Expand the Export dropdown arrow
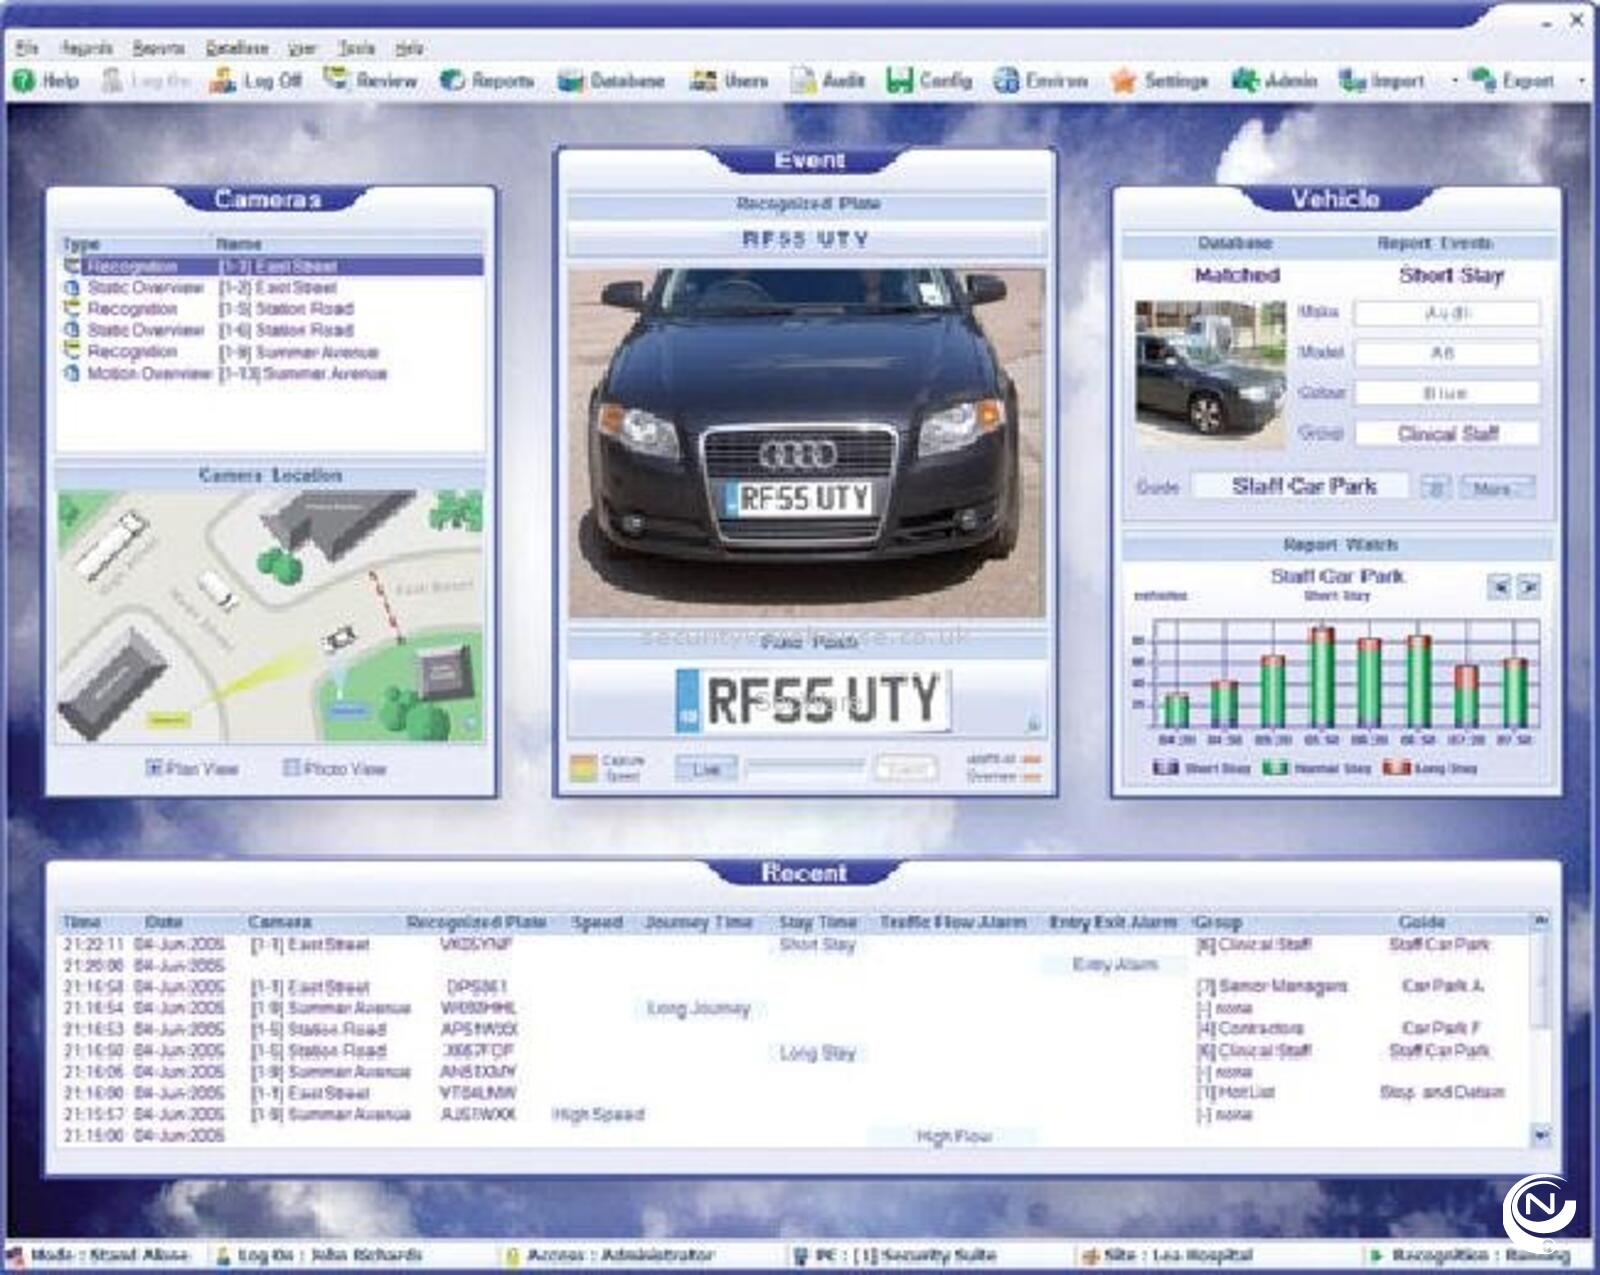 pos(1582,81)
